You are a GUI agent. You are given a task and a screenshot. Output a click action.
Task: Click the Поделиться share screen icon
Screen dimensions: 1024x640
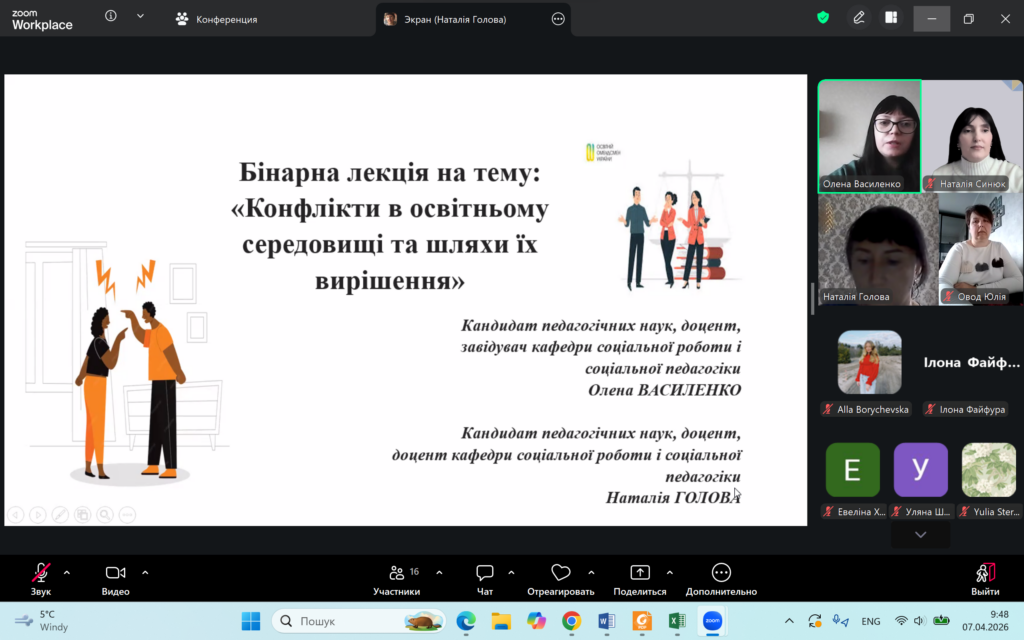(639, 574)
